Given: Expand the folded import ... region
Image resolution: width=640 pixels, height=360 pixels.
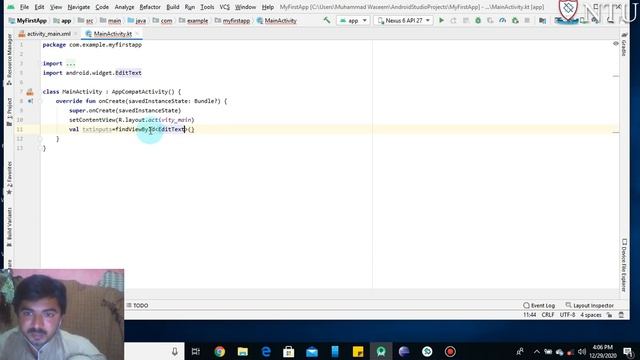Looking at the screenshot, I should click(71, 64).
